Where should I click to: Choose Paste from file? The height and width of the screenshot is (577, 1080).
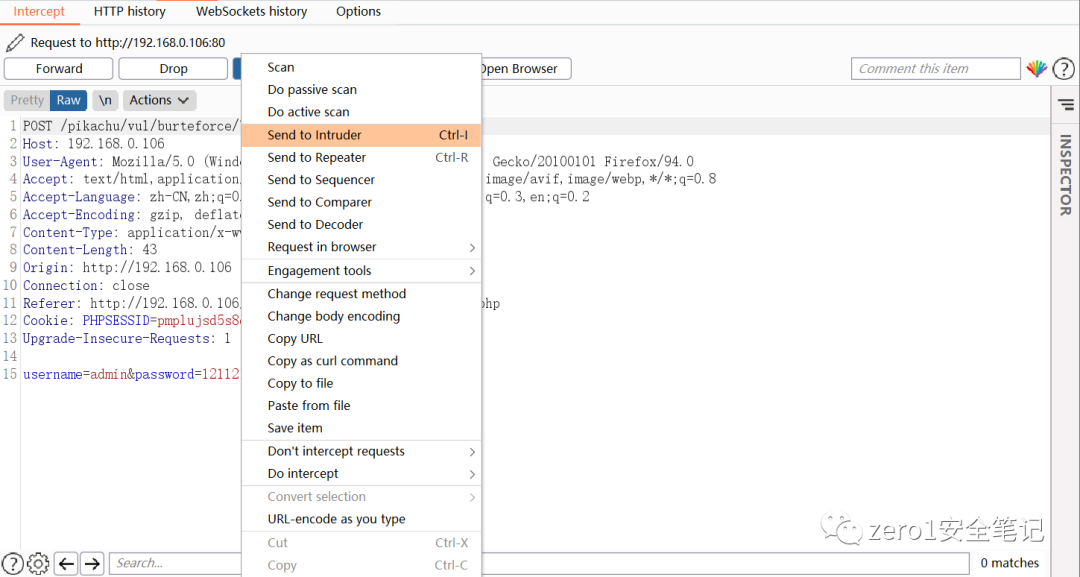(361, 406)
